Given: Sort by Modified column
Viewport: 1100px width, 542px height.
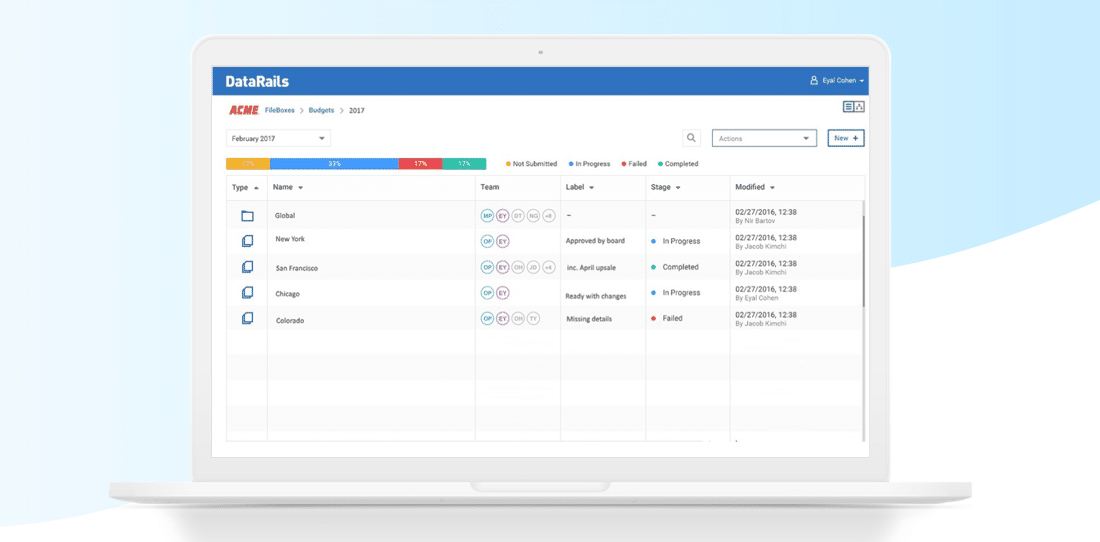Looking at the screenshot, I should [755, 188].
